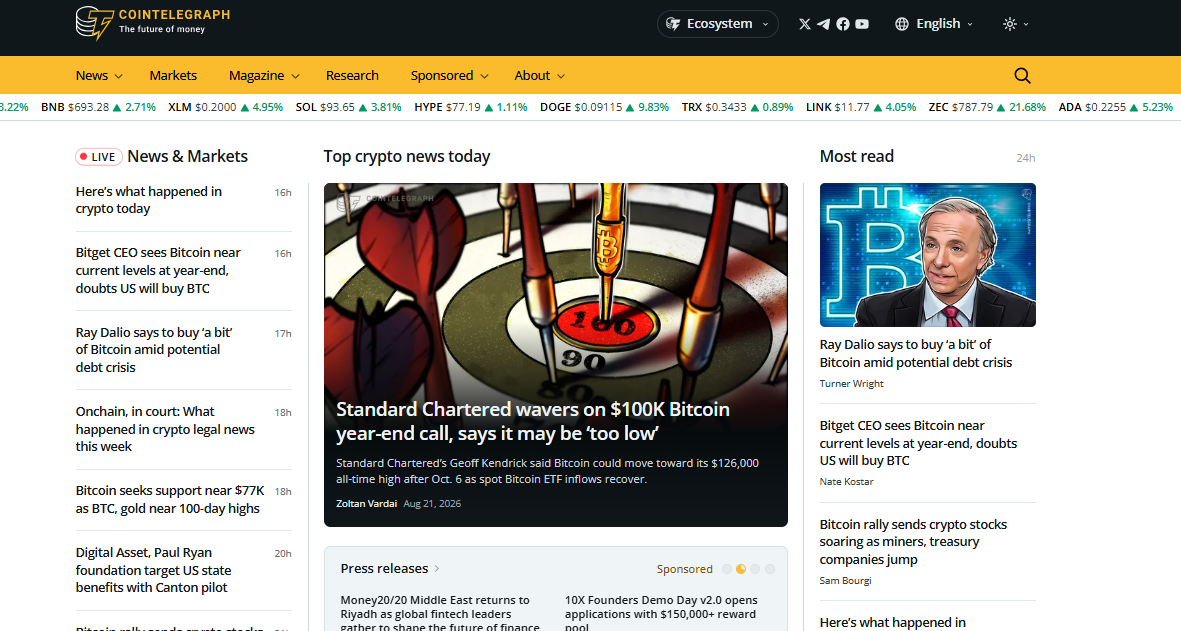
Task: Open Digital Asset, Paul Ryan foundation article
Action: click(153, 570)
